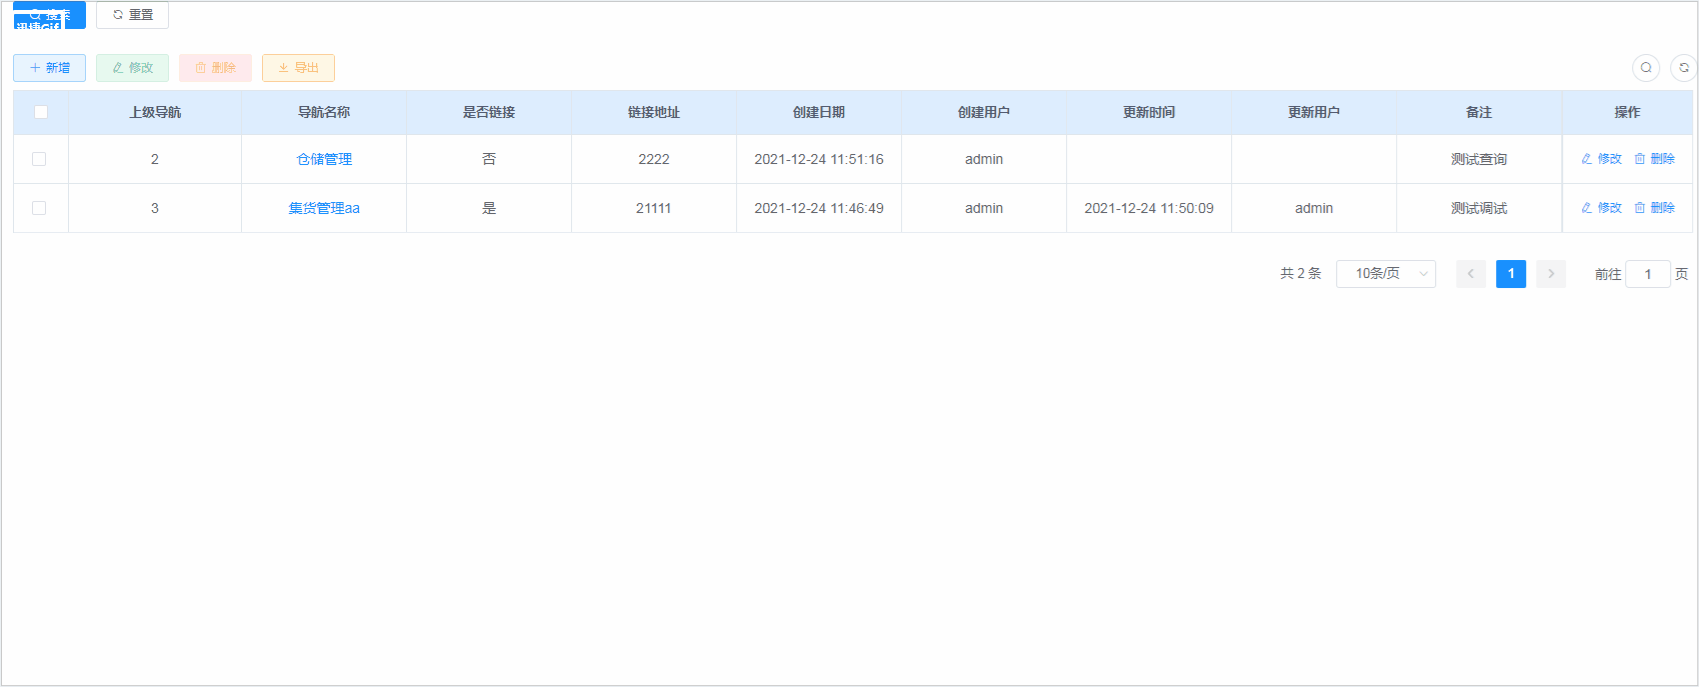This screenshot has width=1699, height=687.
Task: Click the 创建日期 column header
Action: point(819,112)
